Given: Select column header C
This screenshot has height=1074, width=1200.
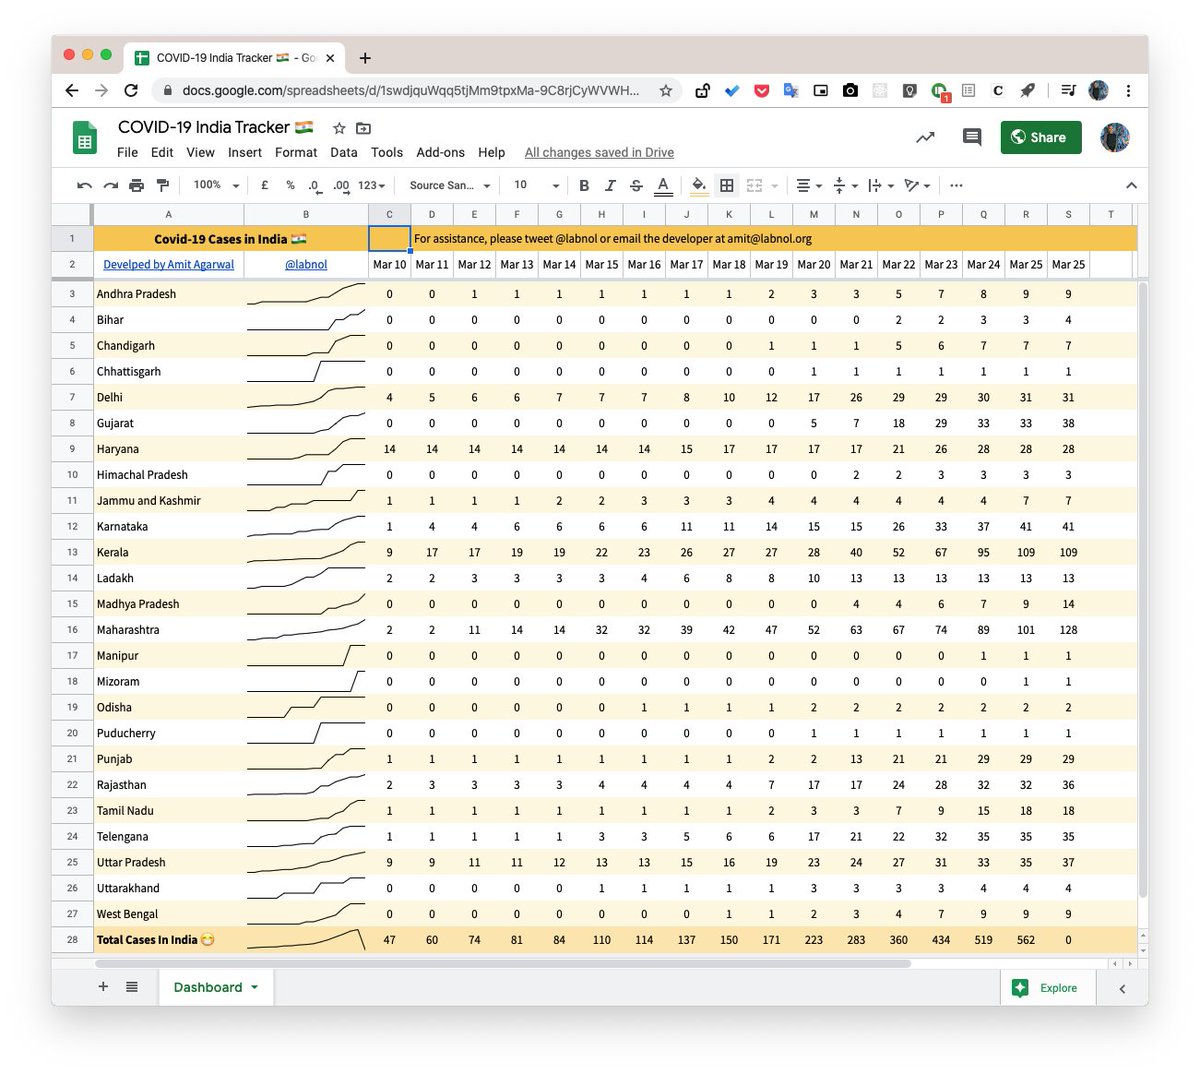Looking at the screenshot, I should coord(390,214).
